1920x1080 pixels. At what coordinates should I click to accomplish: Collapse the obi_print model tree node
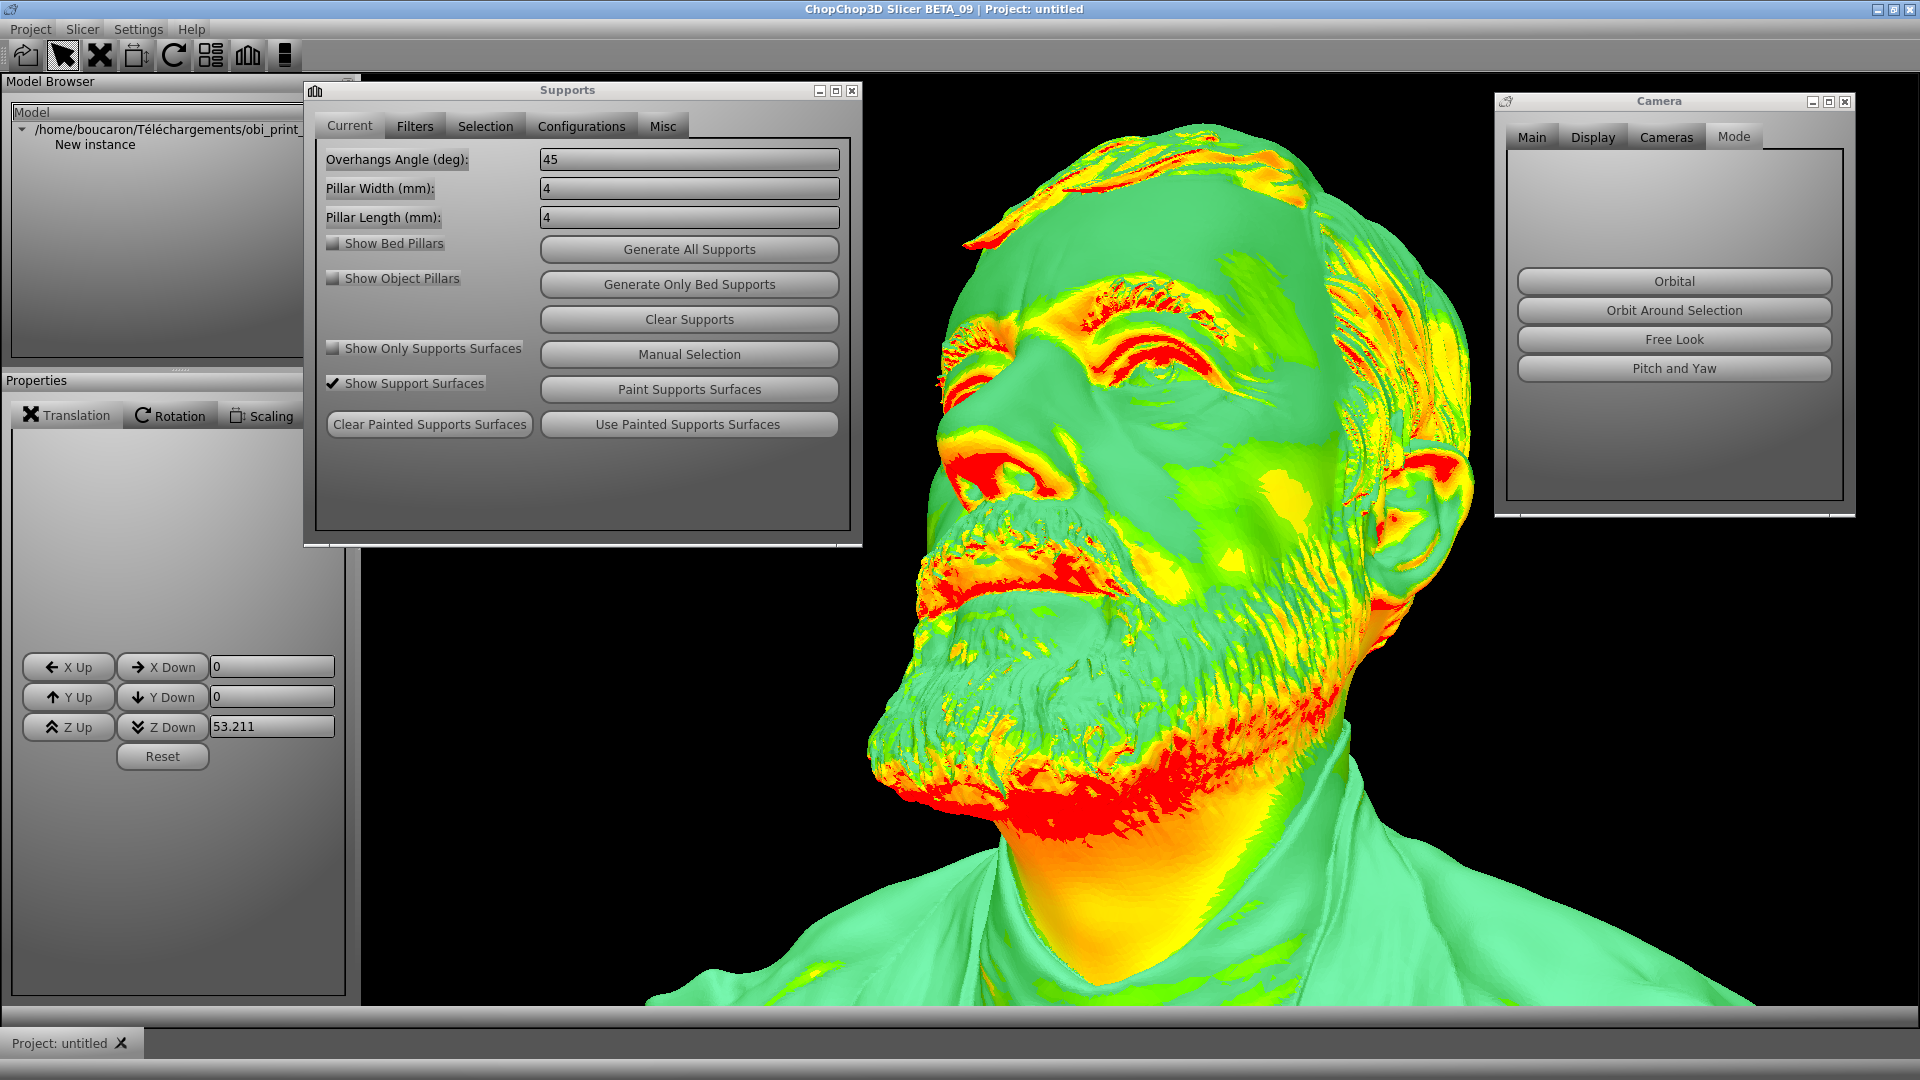(x=22, y=130)
